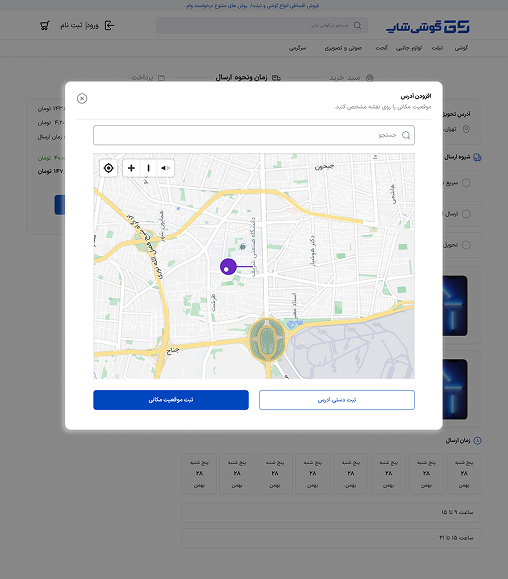Click the جیحون label on the map
This screenshot has width=508, height=579.
324,167
